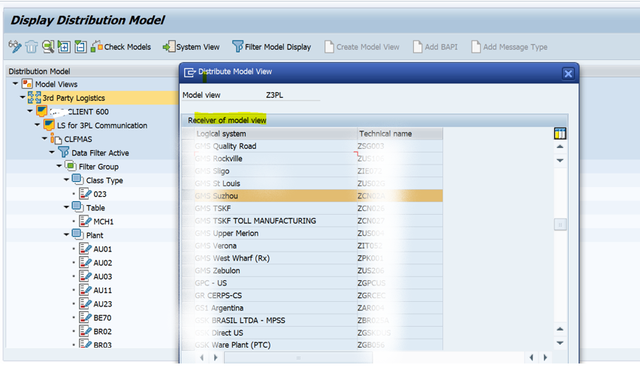This screenshot has height=368, width=640.
Task: Click the edit icon beside MCH1
Action: click(85, 221)
